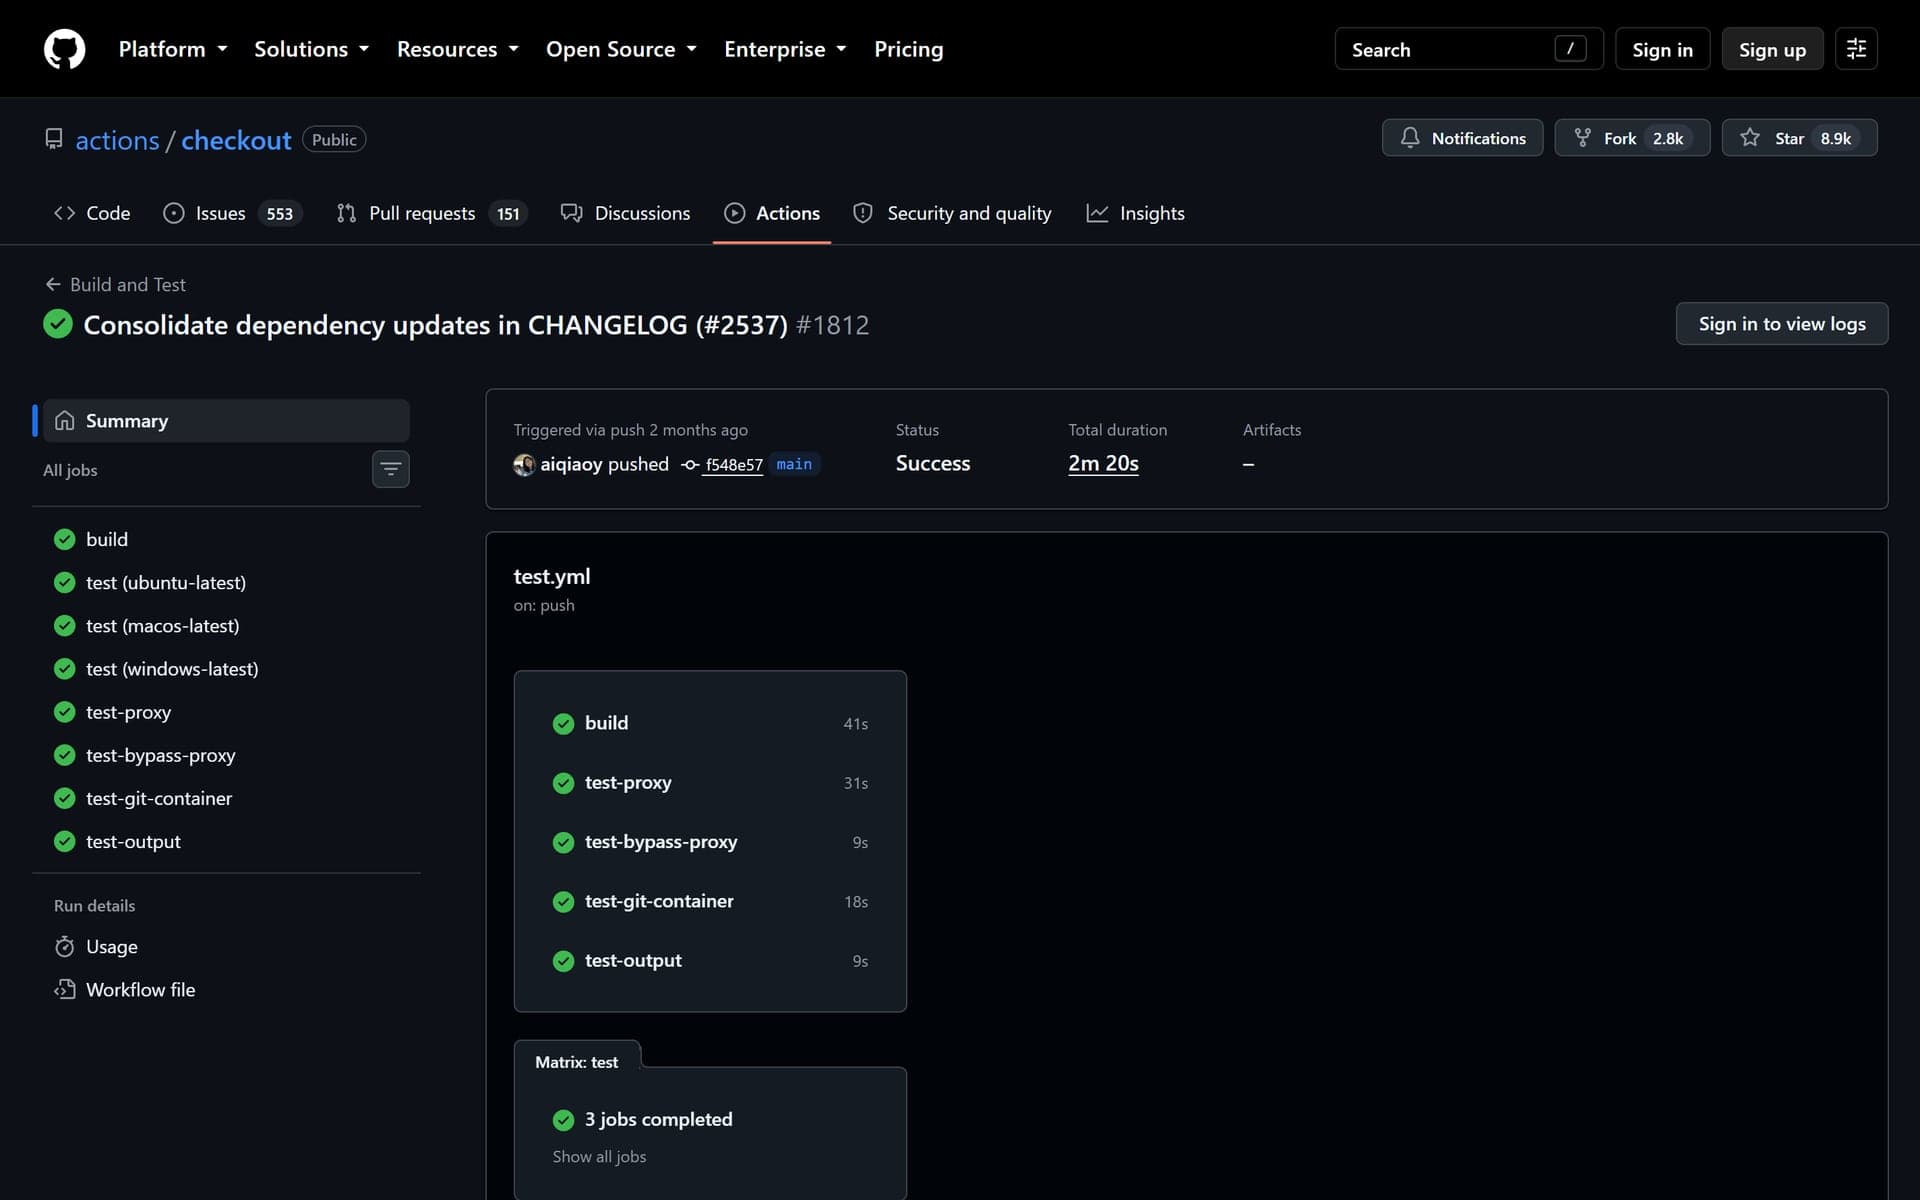
Task: Click aiqiaoy's avatar thumbnail
Action: pos(524,465)
